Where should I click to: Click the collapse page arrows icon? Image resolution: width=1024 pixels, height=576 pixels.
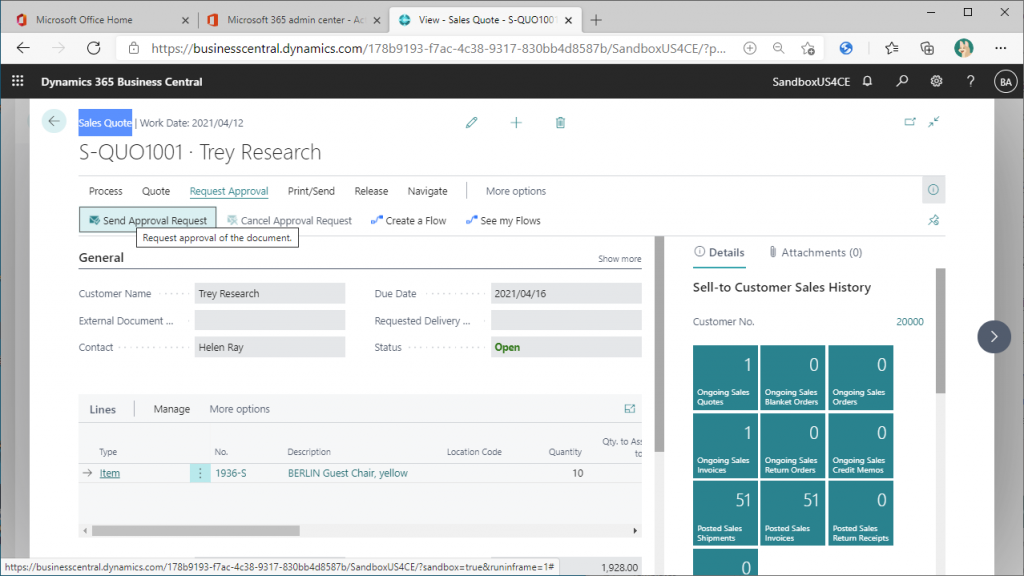coord(934,121)
